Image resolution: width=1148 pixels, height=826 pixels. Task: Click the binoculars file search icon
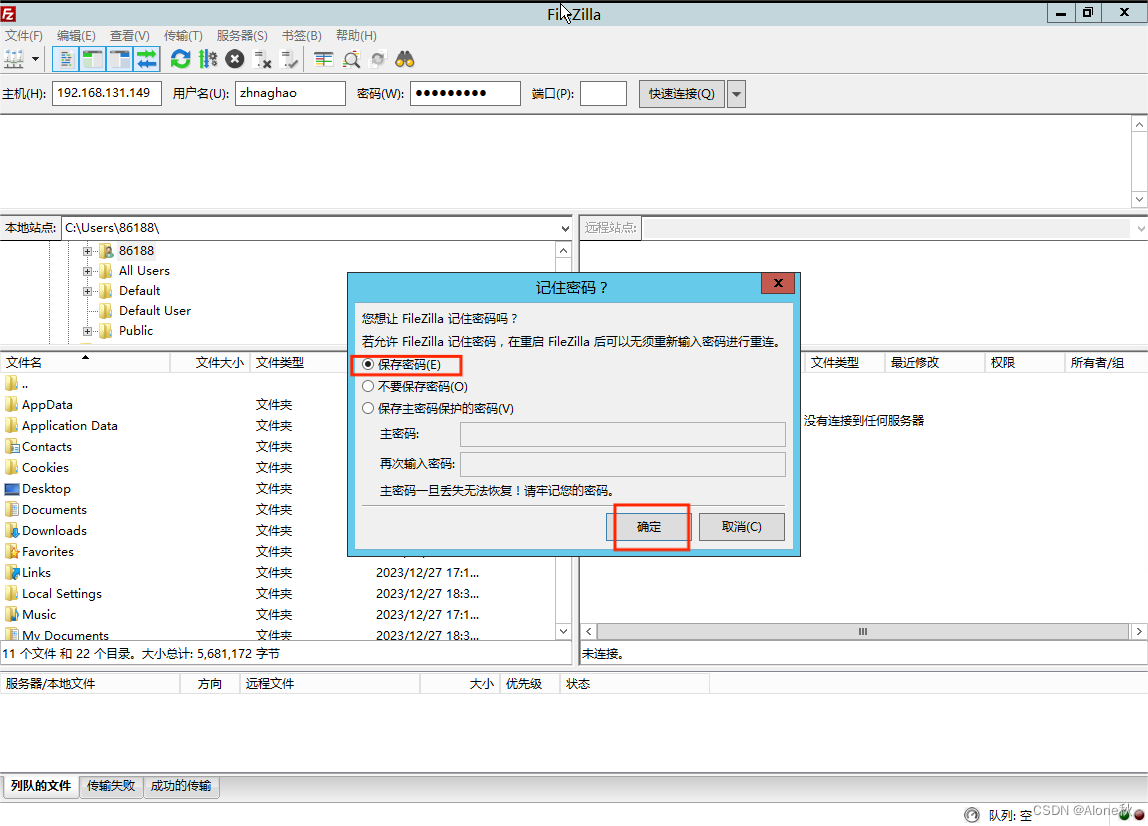click(405, 59)
